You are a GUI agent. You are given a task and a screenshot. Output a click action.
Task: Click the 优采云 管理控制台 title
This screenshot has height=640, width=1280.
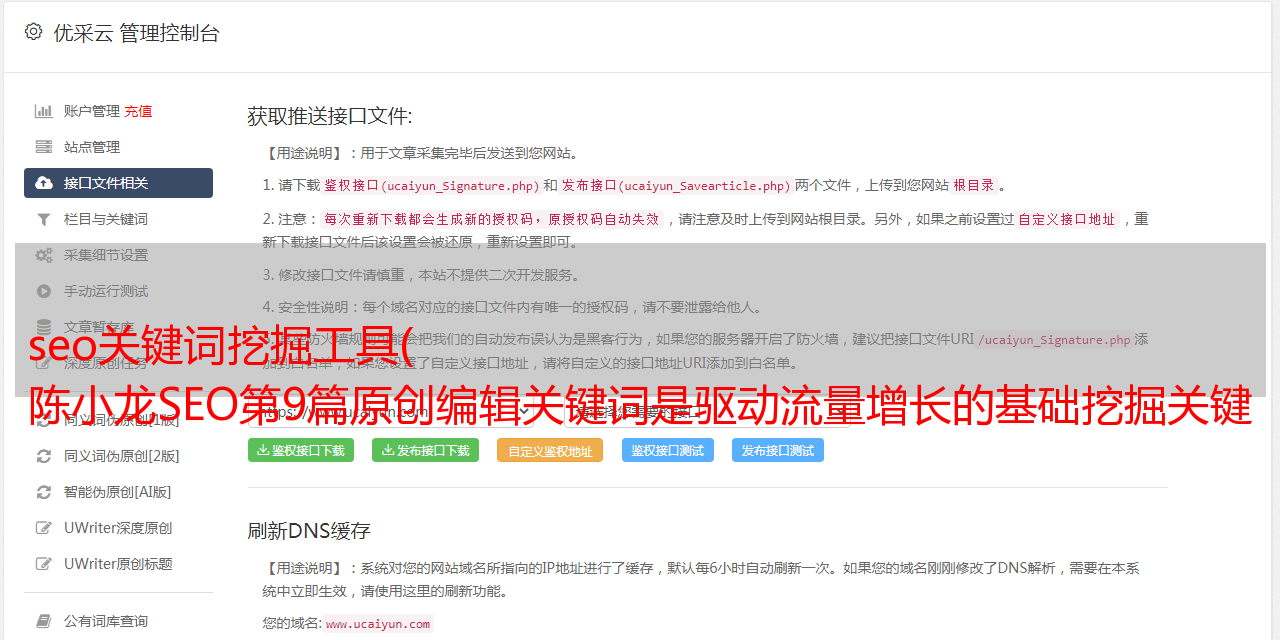pyautogui.click(x=136, y=33)
